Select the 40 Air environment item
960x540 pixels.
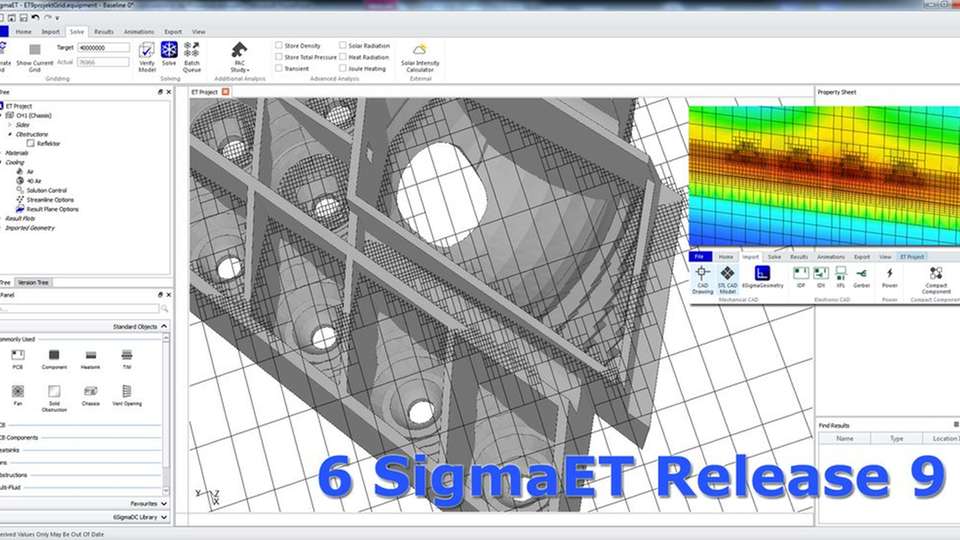point(34,181)
